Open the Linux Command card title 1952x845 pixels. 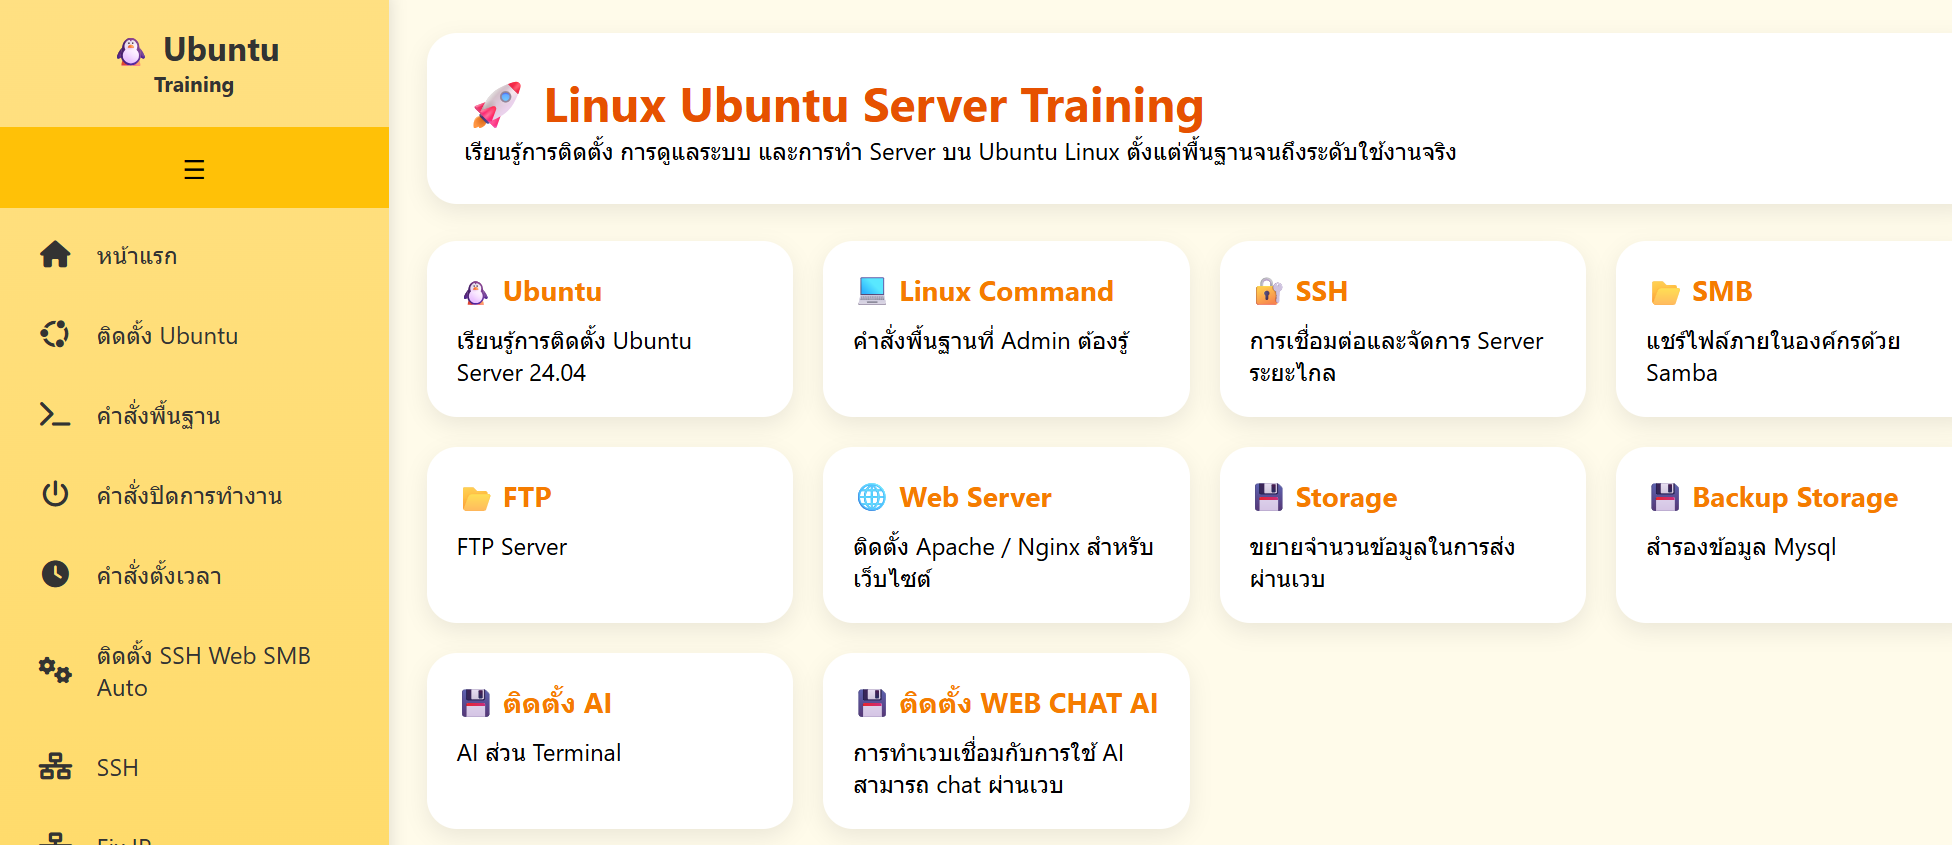tap(1006, 292)
